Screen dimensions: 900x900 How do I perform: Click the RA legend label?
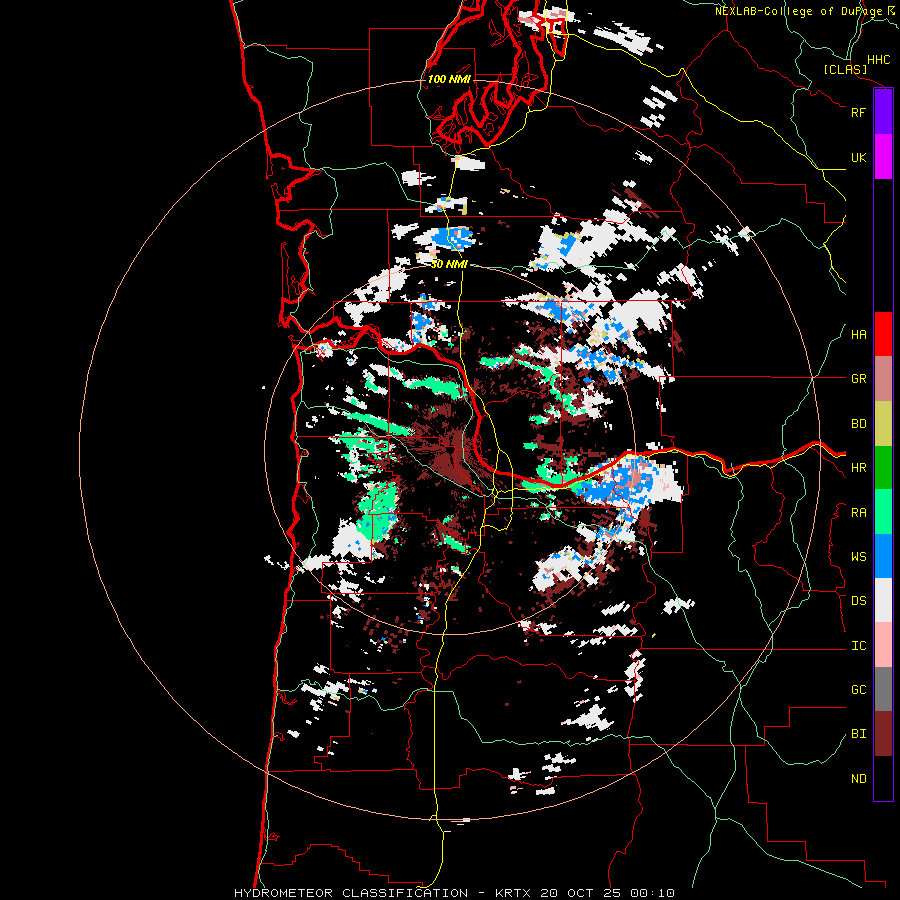pos(858,513)
